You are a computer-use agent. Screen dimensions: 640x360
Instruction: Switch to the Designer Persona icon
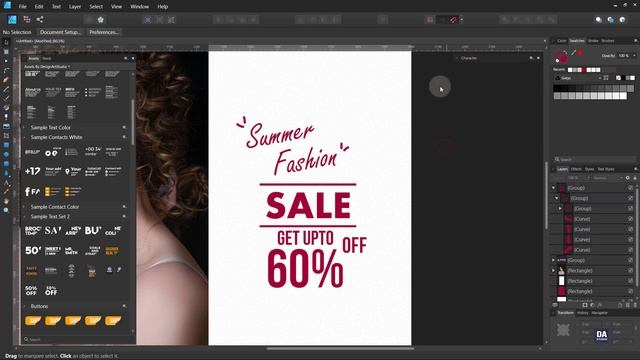pos(12,20)
